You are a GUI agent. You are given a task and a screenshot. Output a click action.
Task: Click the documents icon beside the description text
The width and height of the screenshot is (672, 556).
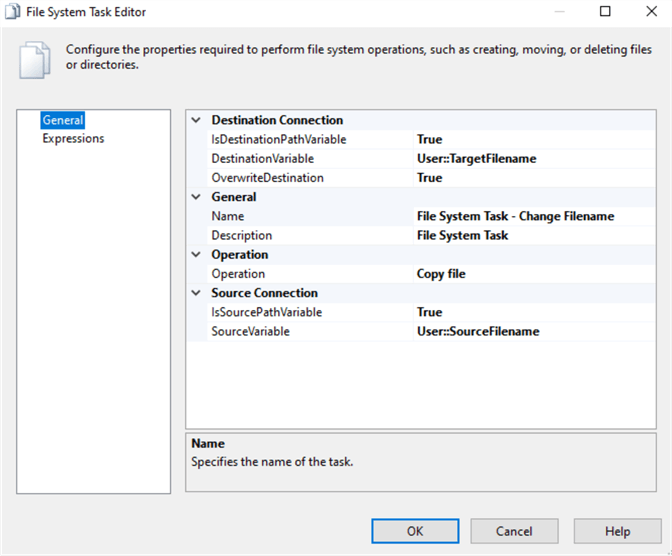coord(35,58)
